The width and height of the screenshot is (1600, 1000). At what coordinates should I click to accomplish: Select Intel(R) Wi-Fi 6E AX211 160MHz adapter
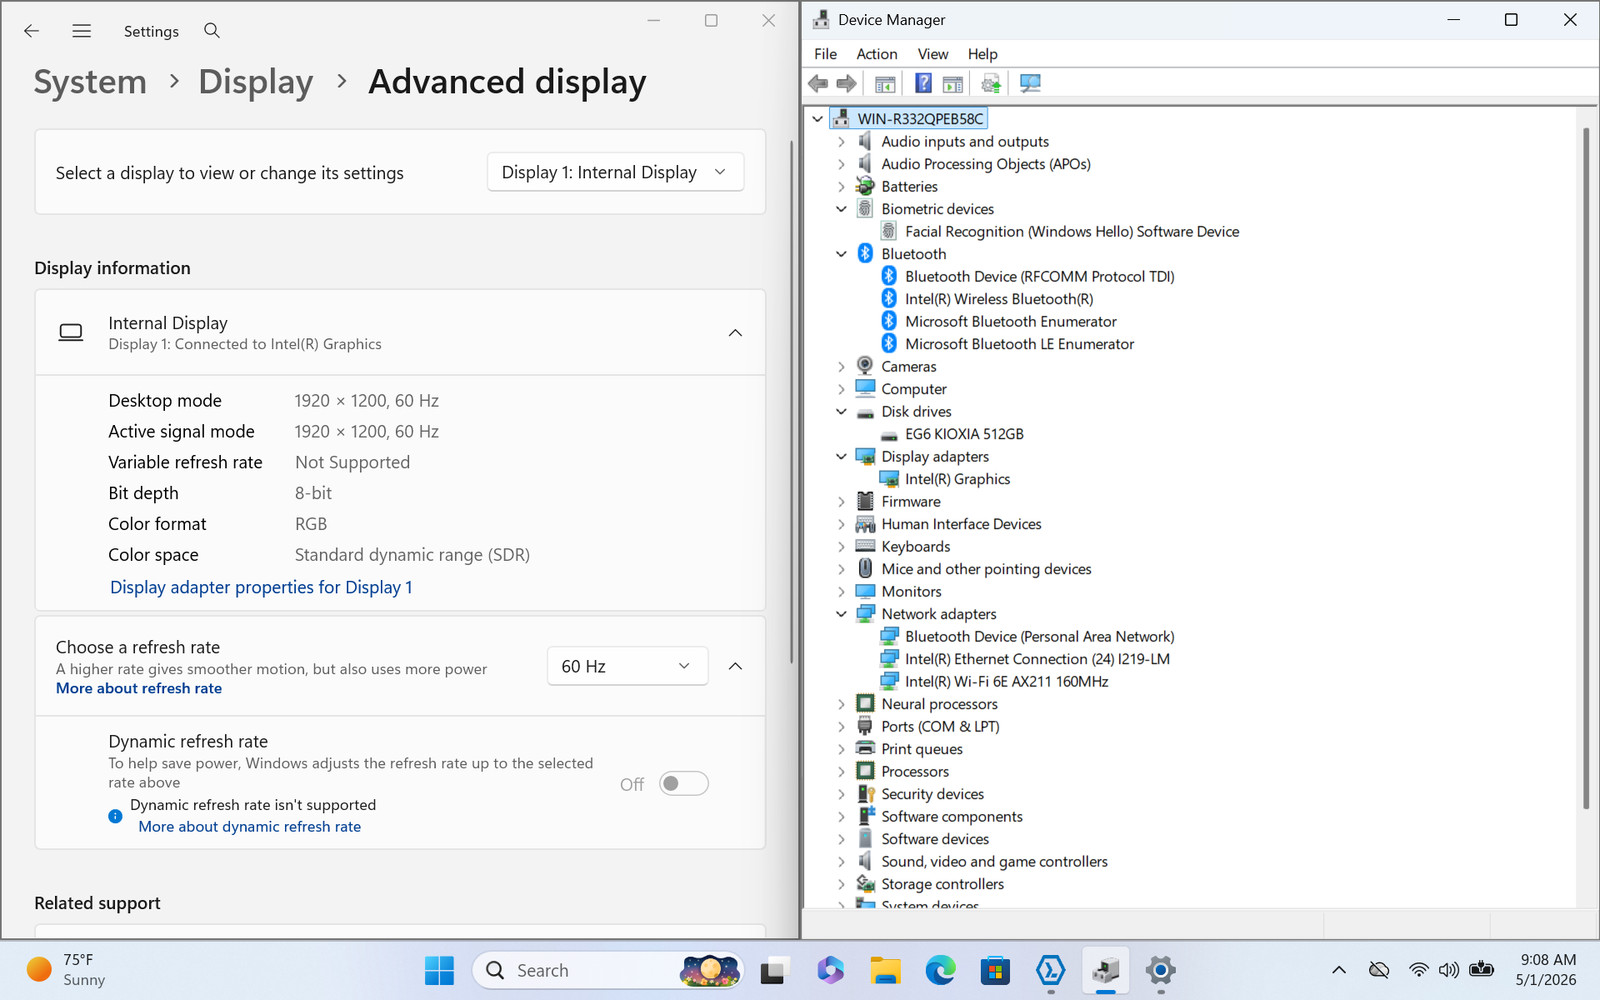[x=1006, y=682]
